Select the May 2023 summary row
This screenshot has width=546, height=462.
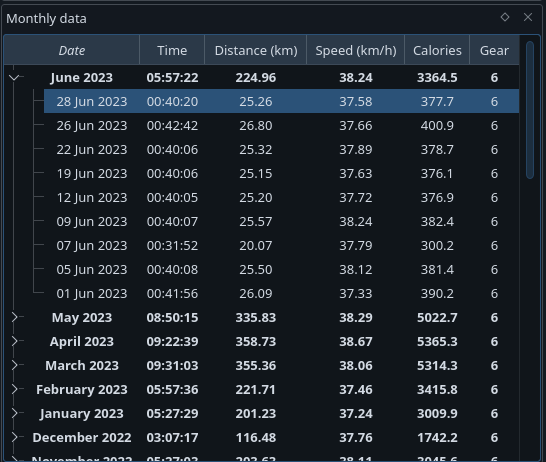(x=272, y=318)
